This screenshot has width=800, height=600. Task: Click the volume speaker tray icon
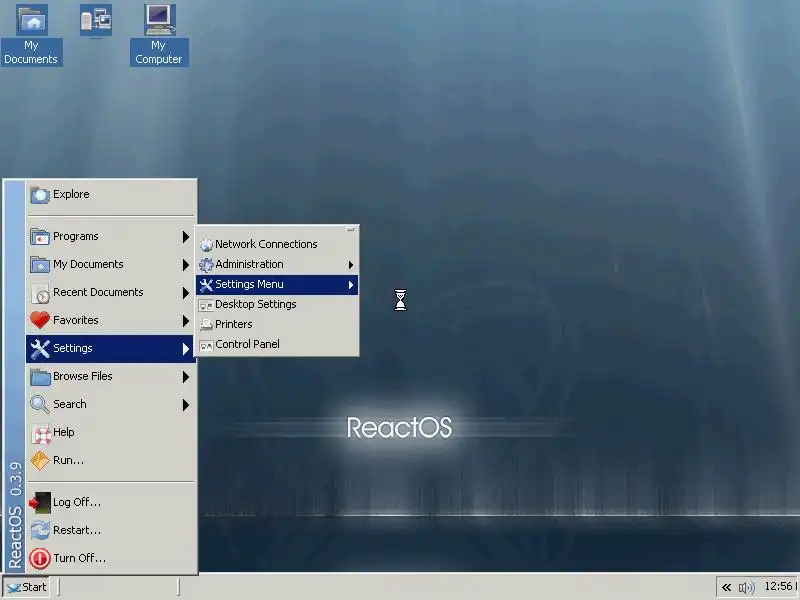pos(746,588)
